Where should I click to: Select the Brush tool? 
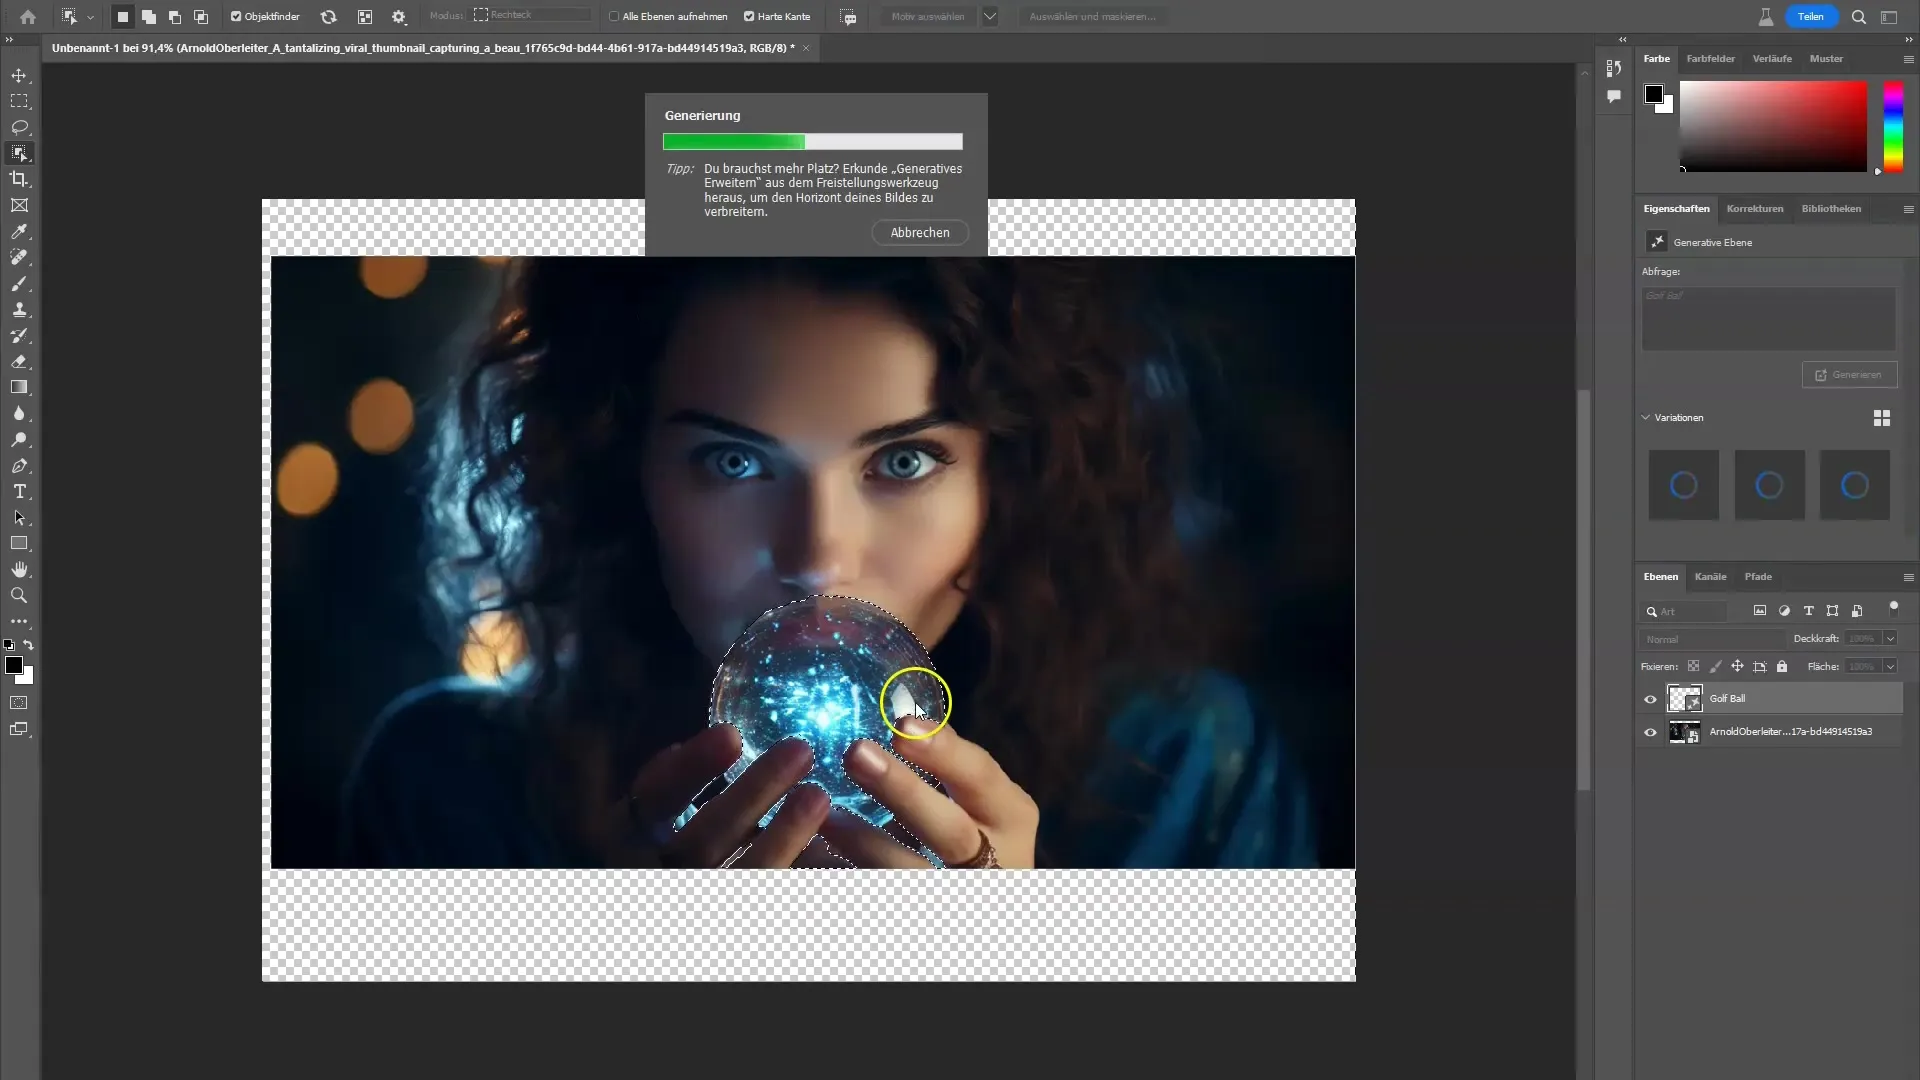coord(19,284)
